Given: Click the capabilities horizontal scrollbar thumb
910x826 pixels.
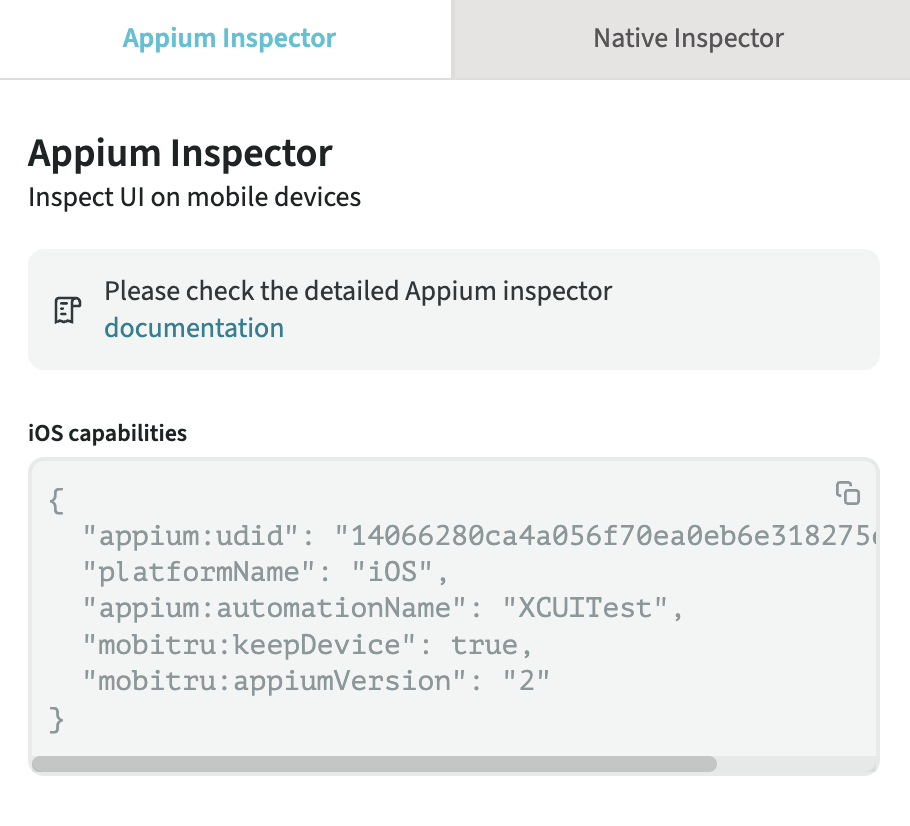Looking at the screenshot, I should (x=374, y=764).
